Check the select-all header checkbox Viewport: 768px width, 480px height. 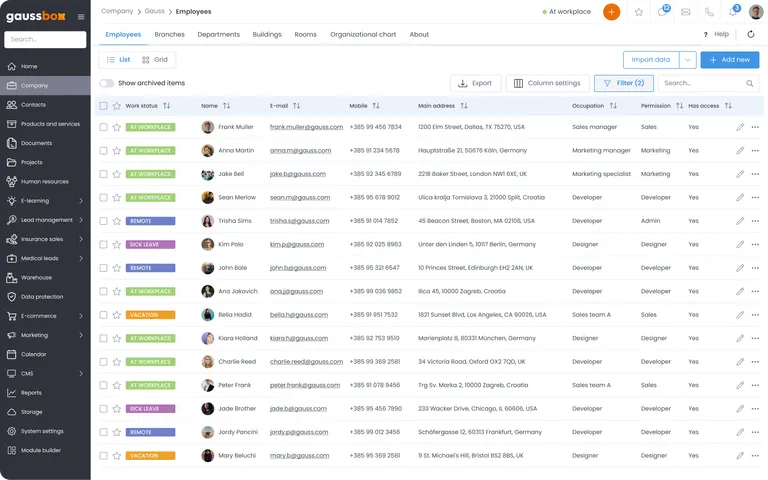pos(103,106)
